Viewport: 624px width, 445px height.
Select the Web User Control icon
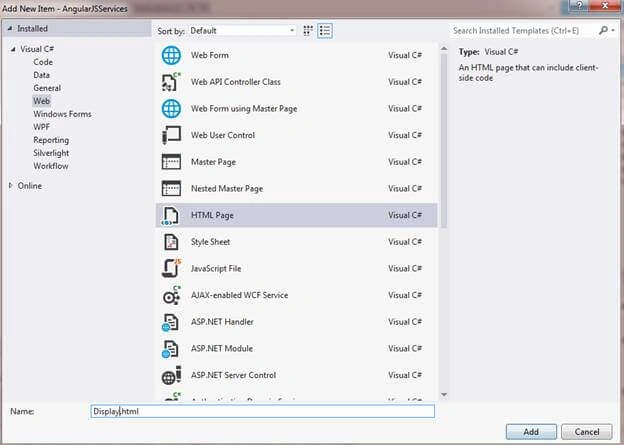[171, 135]
